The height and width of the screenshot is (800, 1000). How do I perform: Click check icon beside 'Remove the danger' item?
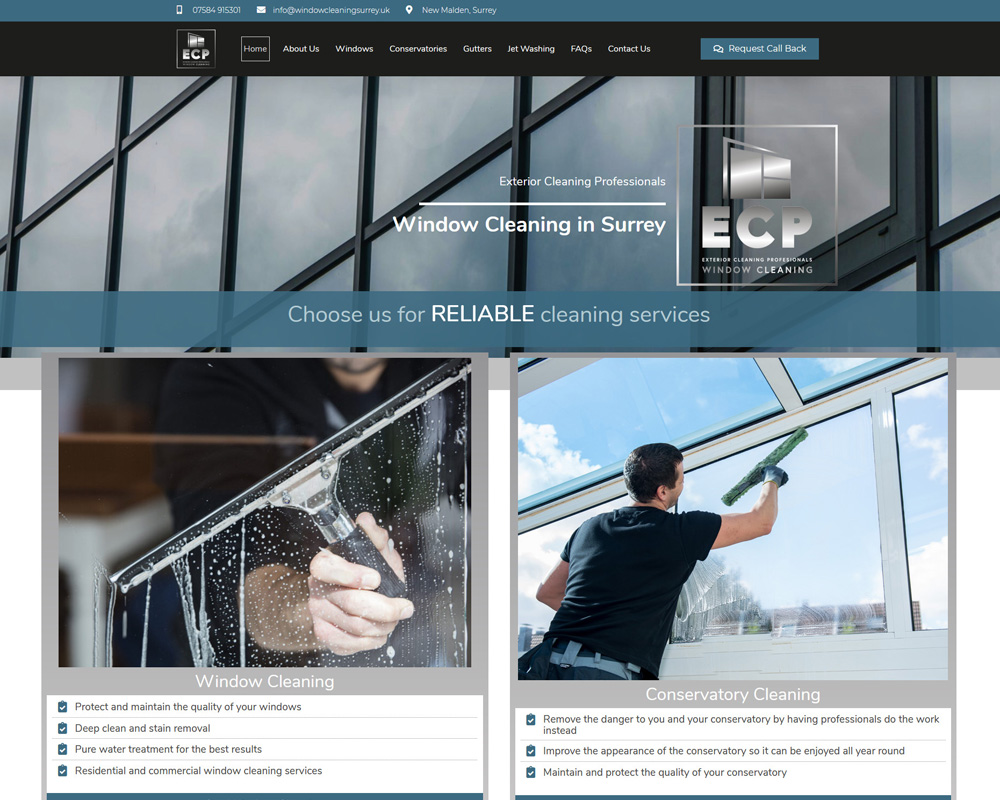click(531, 720)
